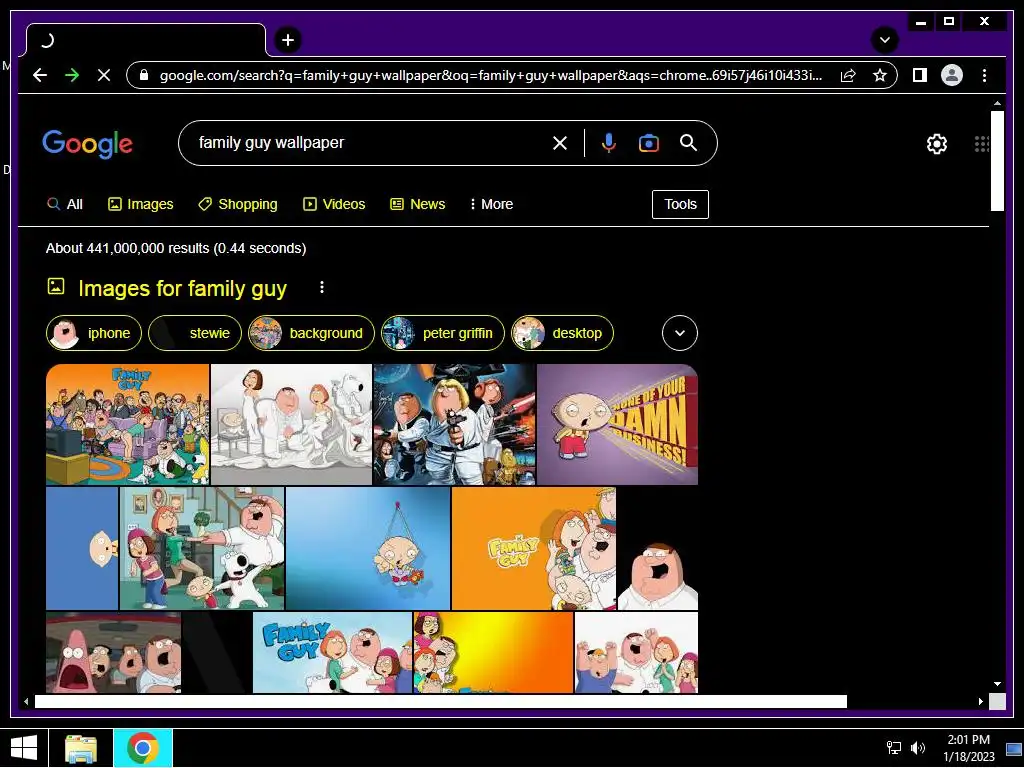Open Google quick settings gear
The image size is (1024, 768).
pos(936,144)
